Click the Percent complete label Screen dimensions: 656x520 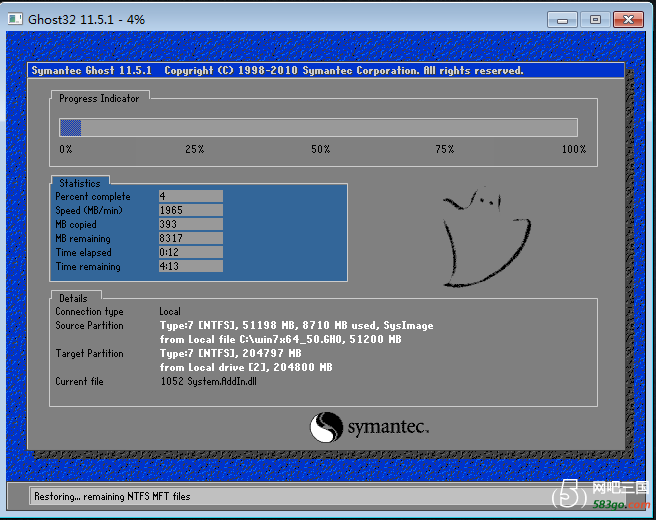[93, 197]
